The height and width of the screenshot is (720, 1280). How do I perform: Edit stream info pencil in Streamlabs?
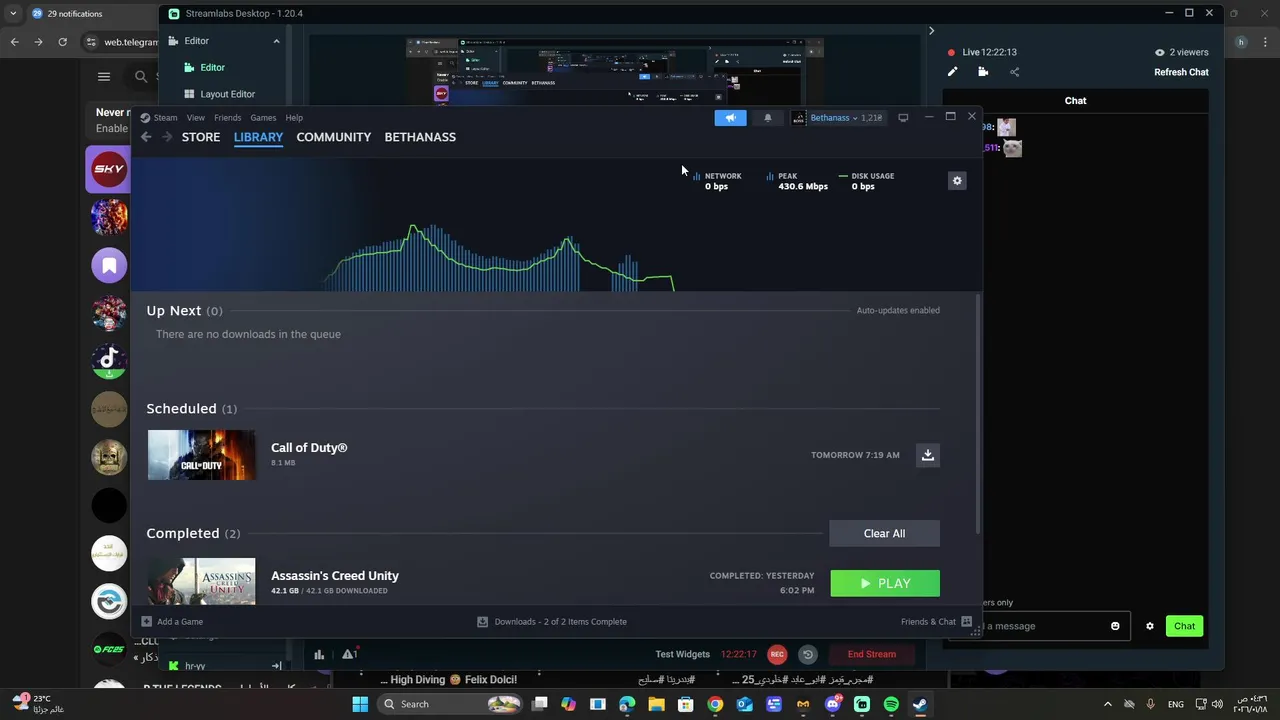pos(952,72)
